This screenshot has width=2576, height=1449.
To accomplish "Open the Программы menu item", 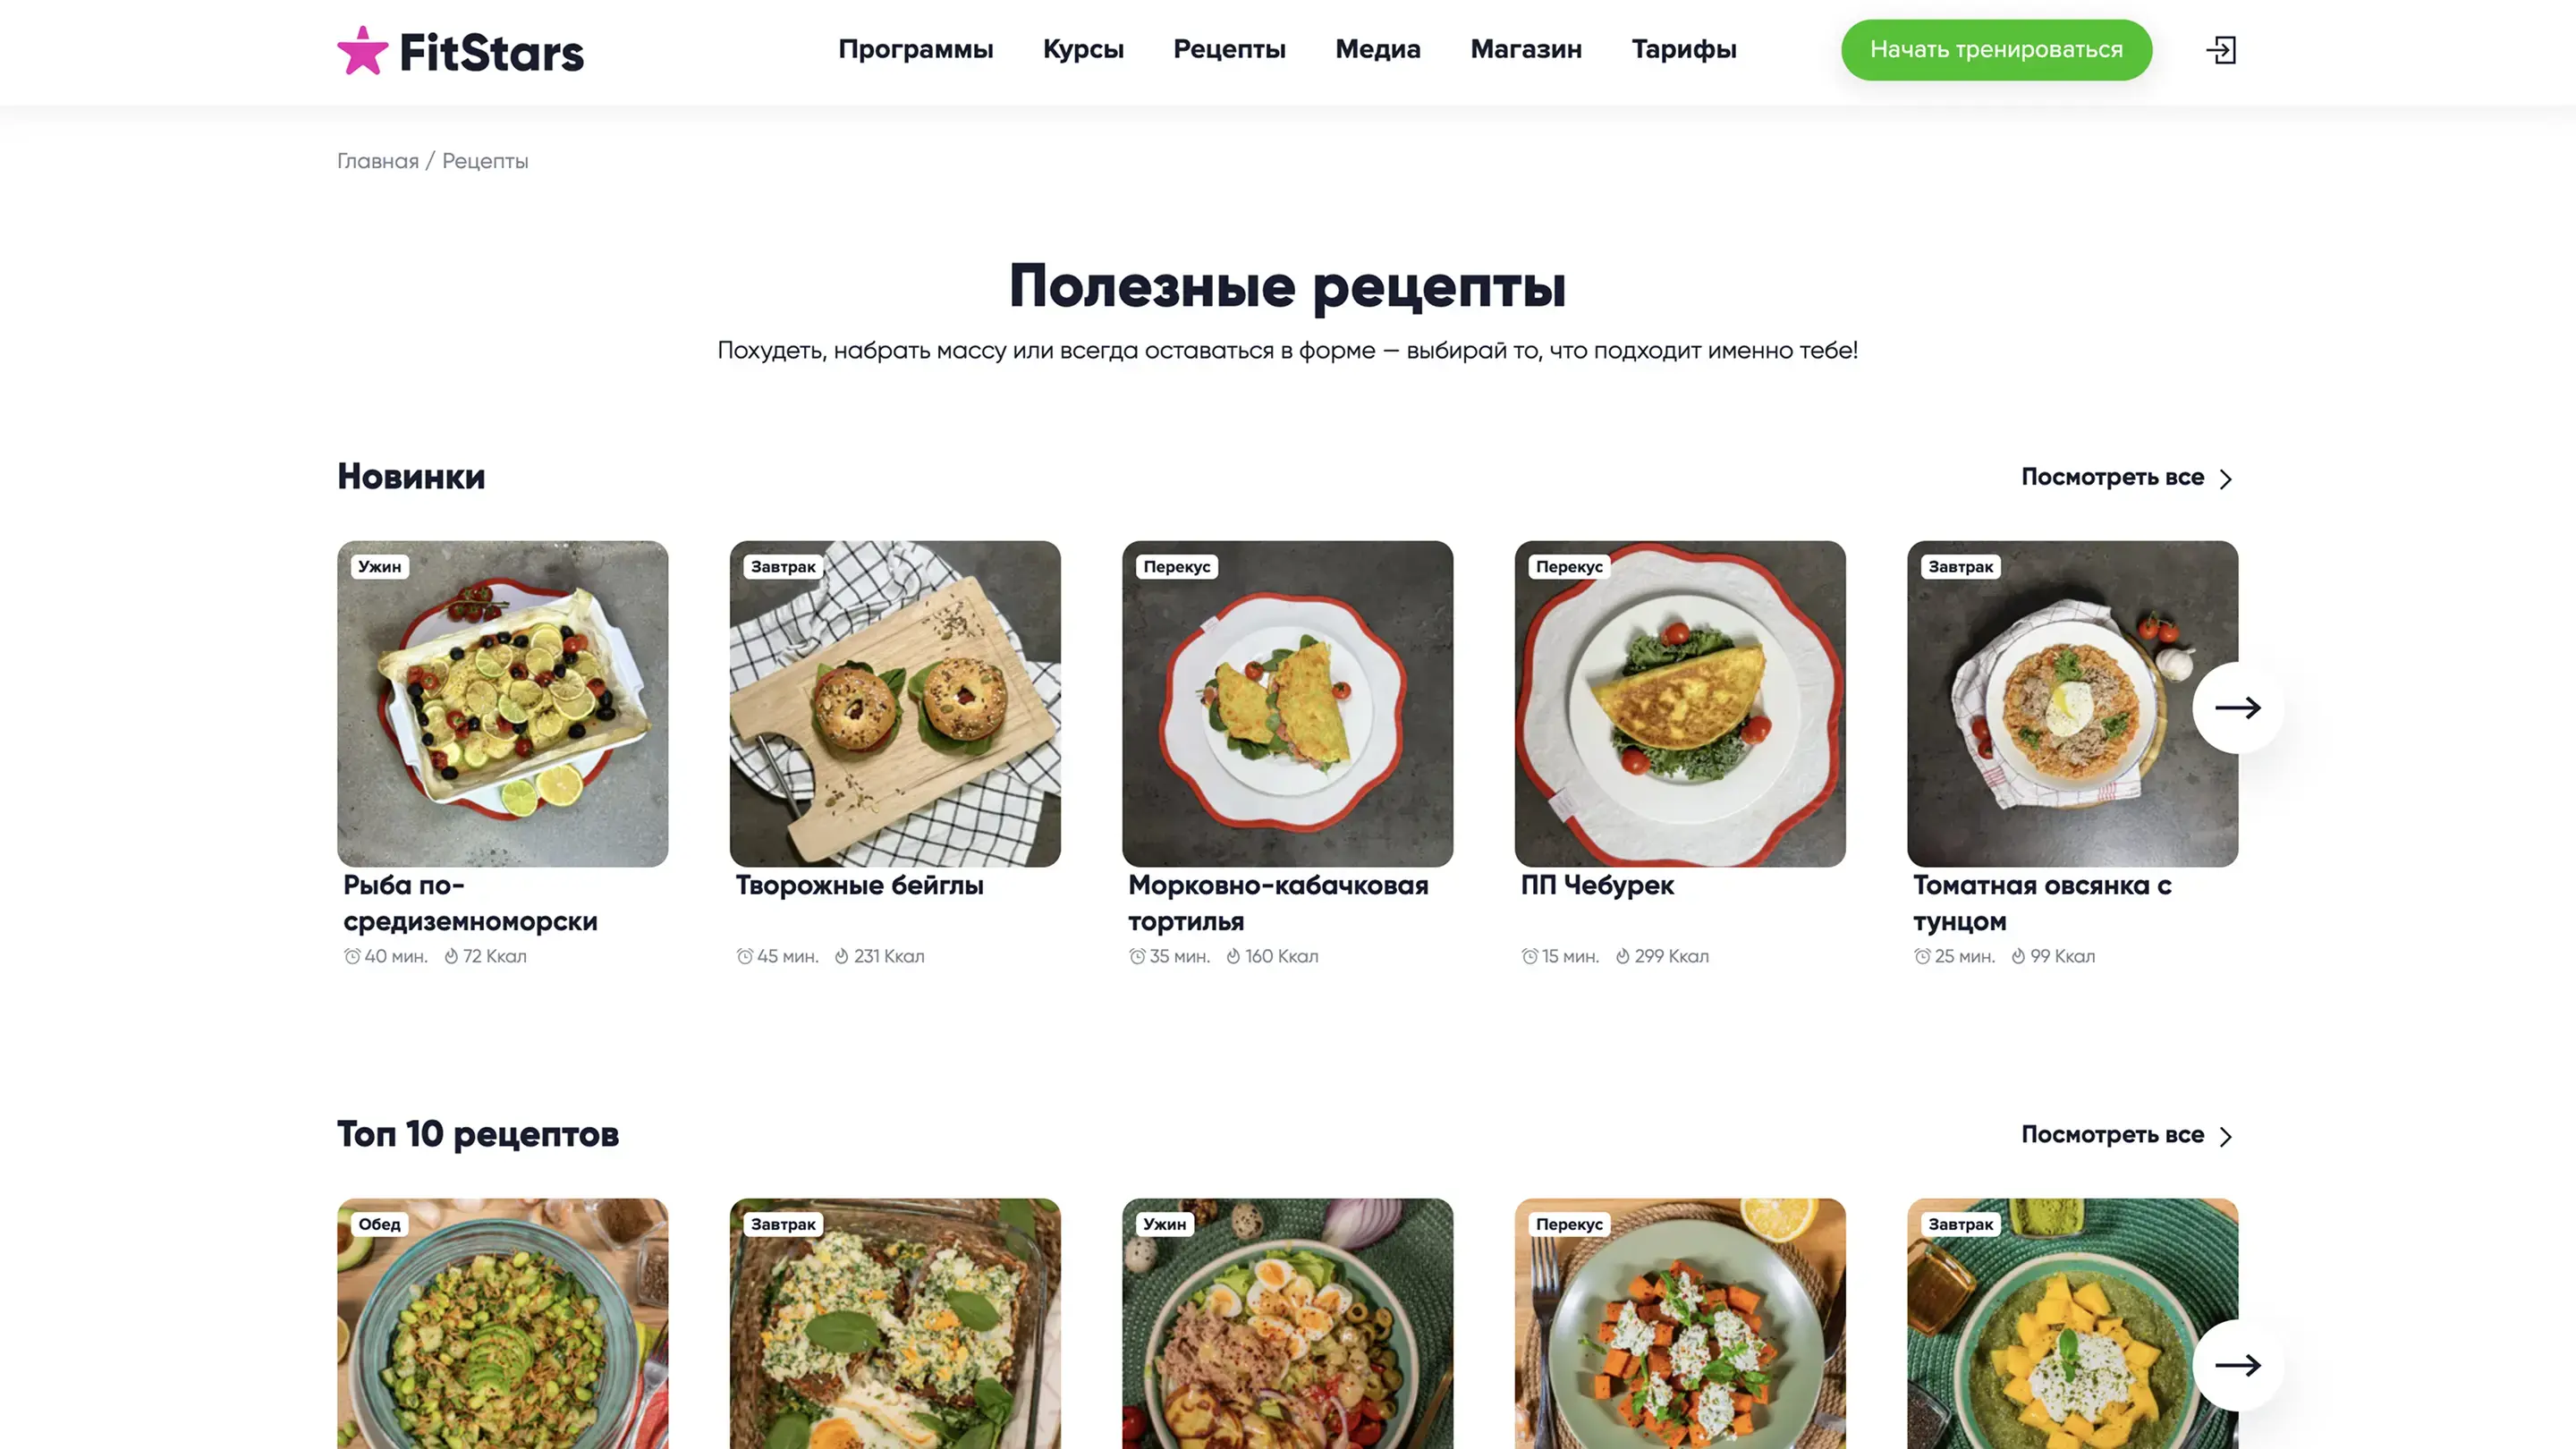I will point(915,49).
